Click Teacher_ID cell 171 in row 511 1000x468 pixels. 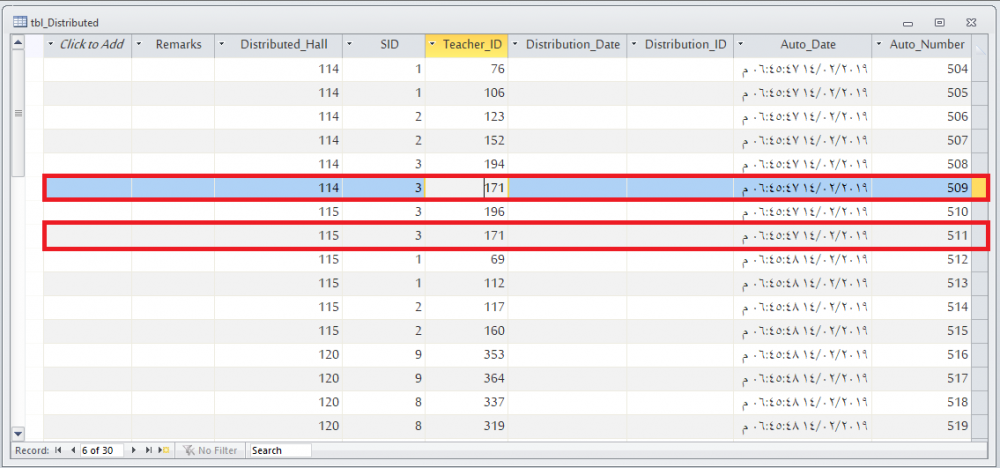[468, 236]
